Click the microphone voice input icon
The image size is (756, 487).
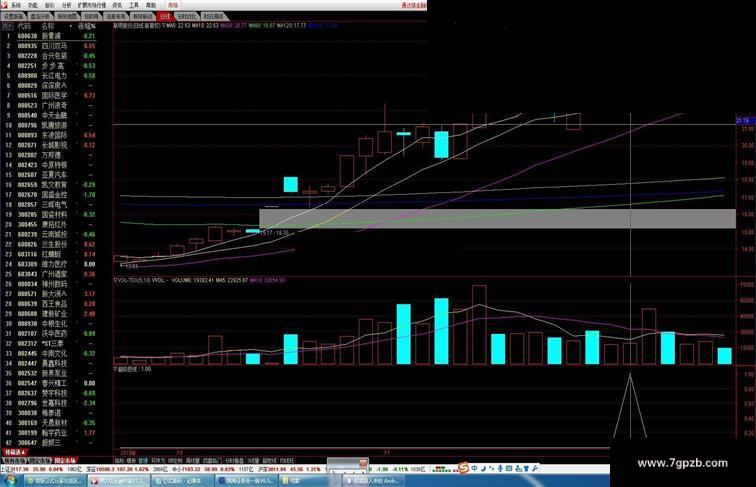click(x=500, y=468)
